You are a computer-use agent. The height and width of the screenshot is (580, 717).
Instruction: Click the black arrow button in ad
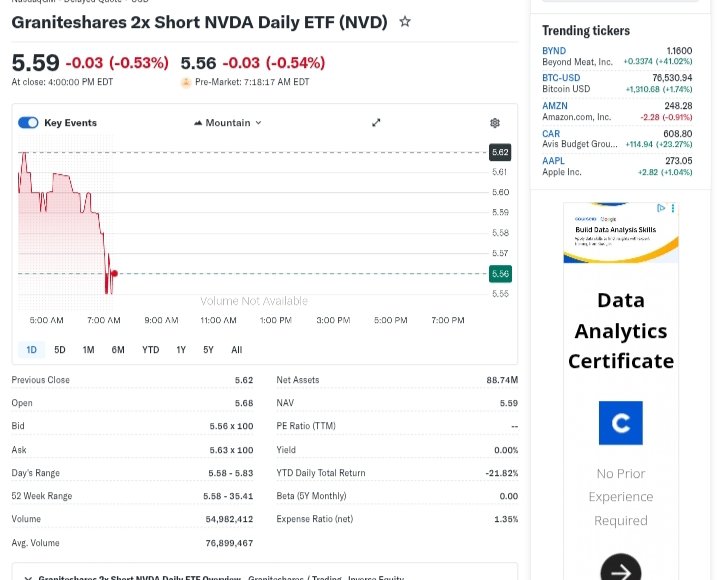coord(620,571)
